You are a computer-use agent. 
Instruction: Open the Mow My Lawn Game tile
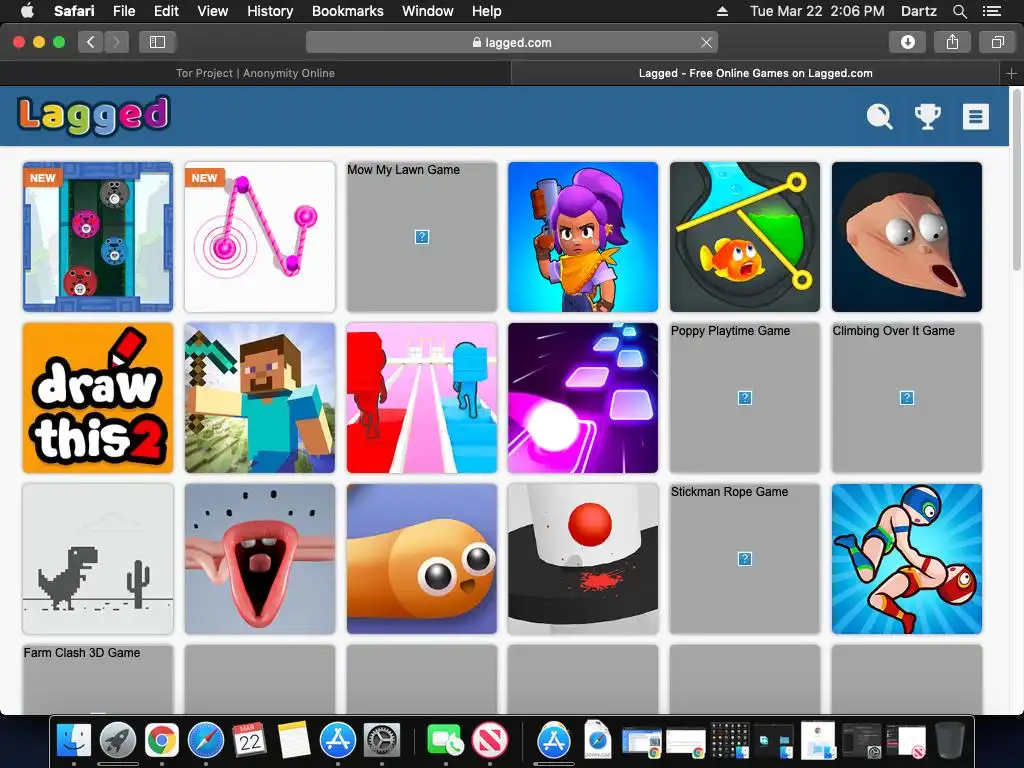pyautogui.click(x=421, y=236)
